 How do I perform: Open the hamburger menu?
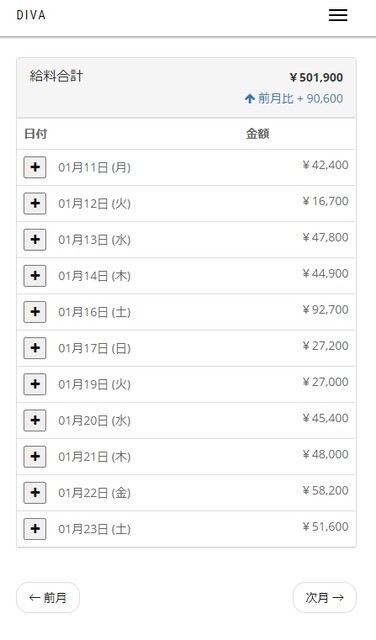(338, 15)
